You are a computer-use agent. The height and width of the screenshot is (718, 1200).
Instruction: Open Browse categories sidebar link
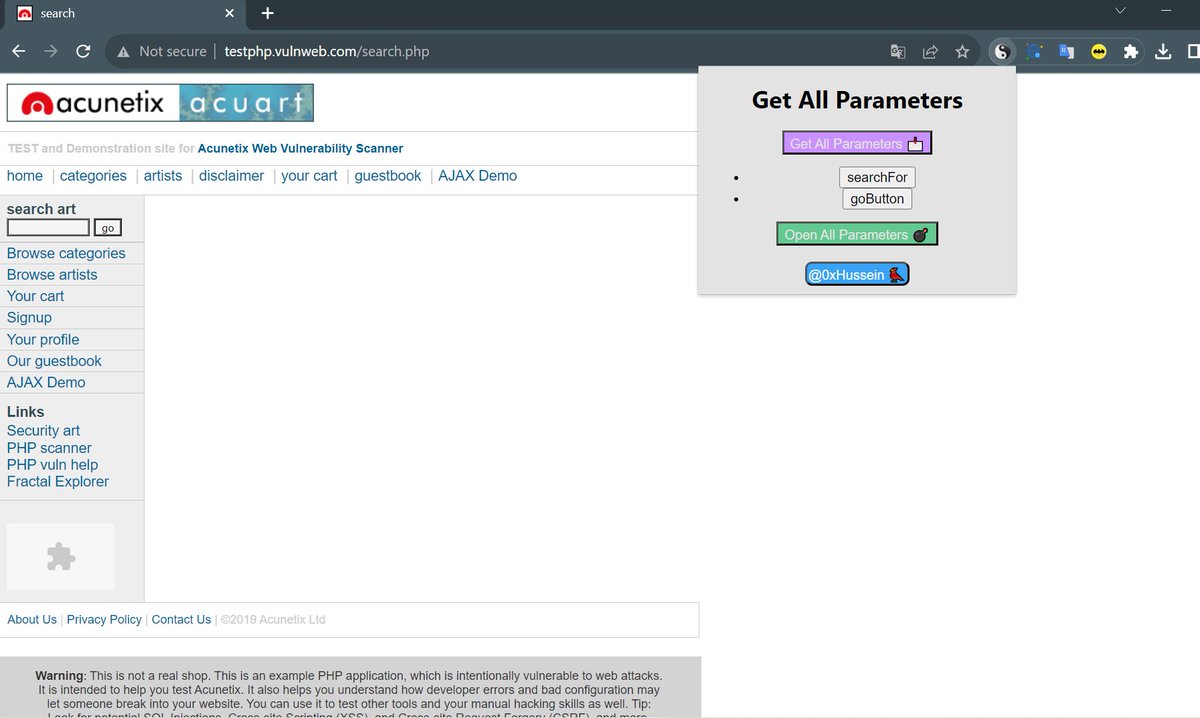(66, 254)
